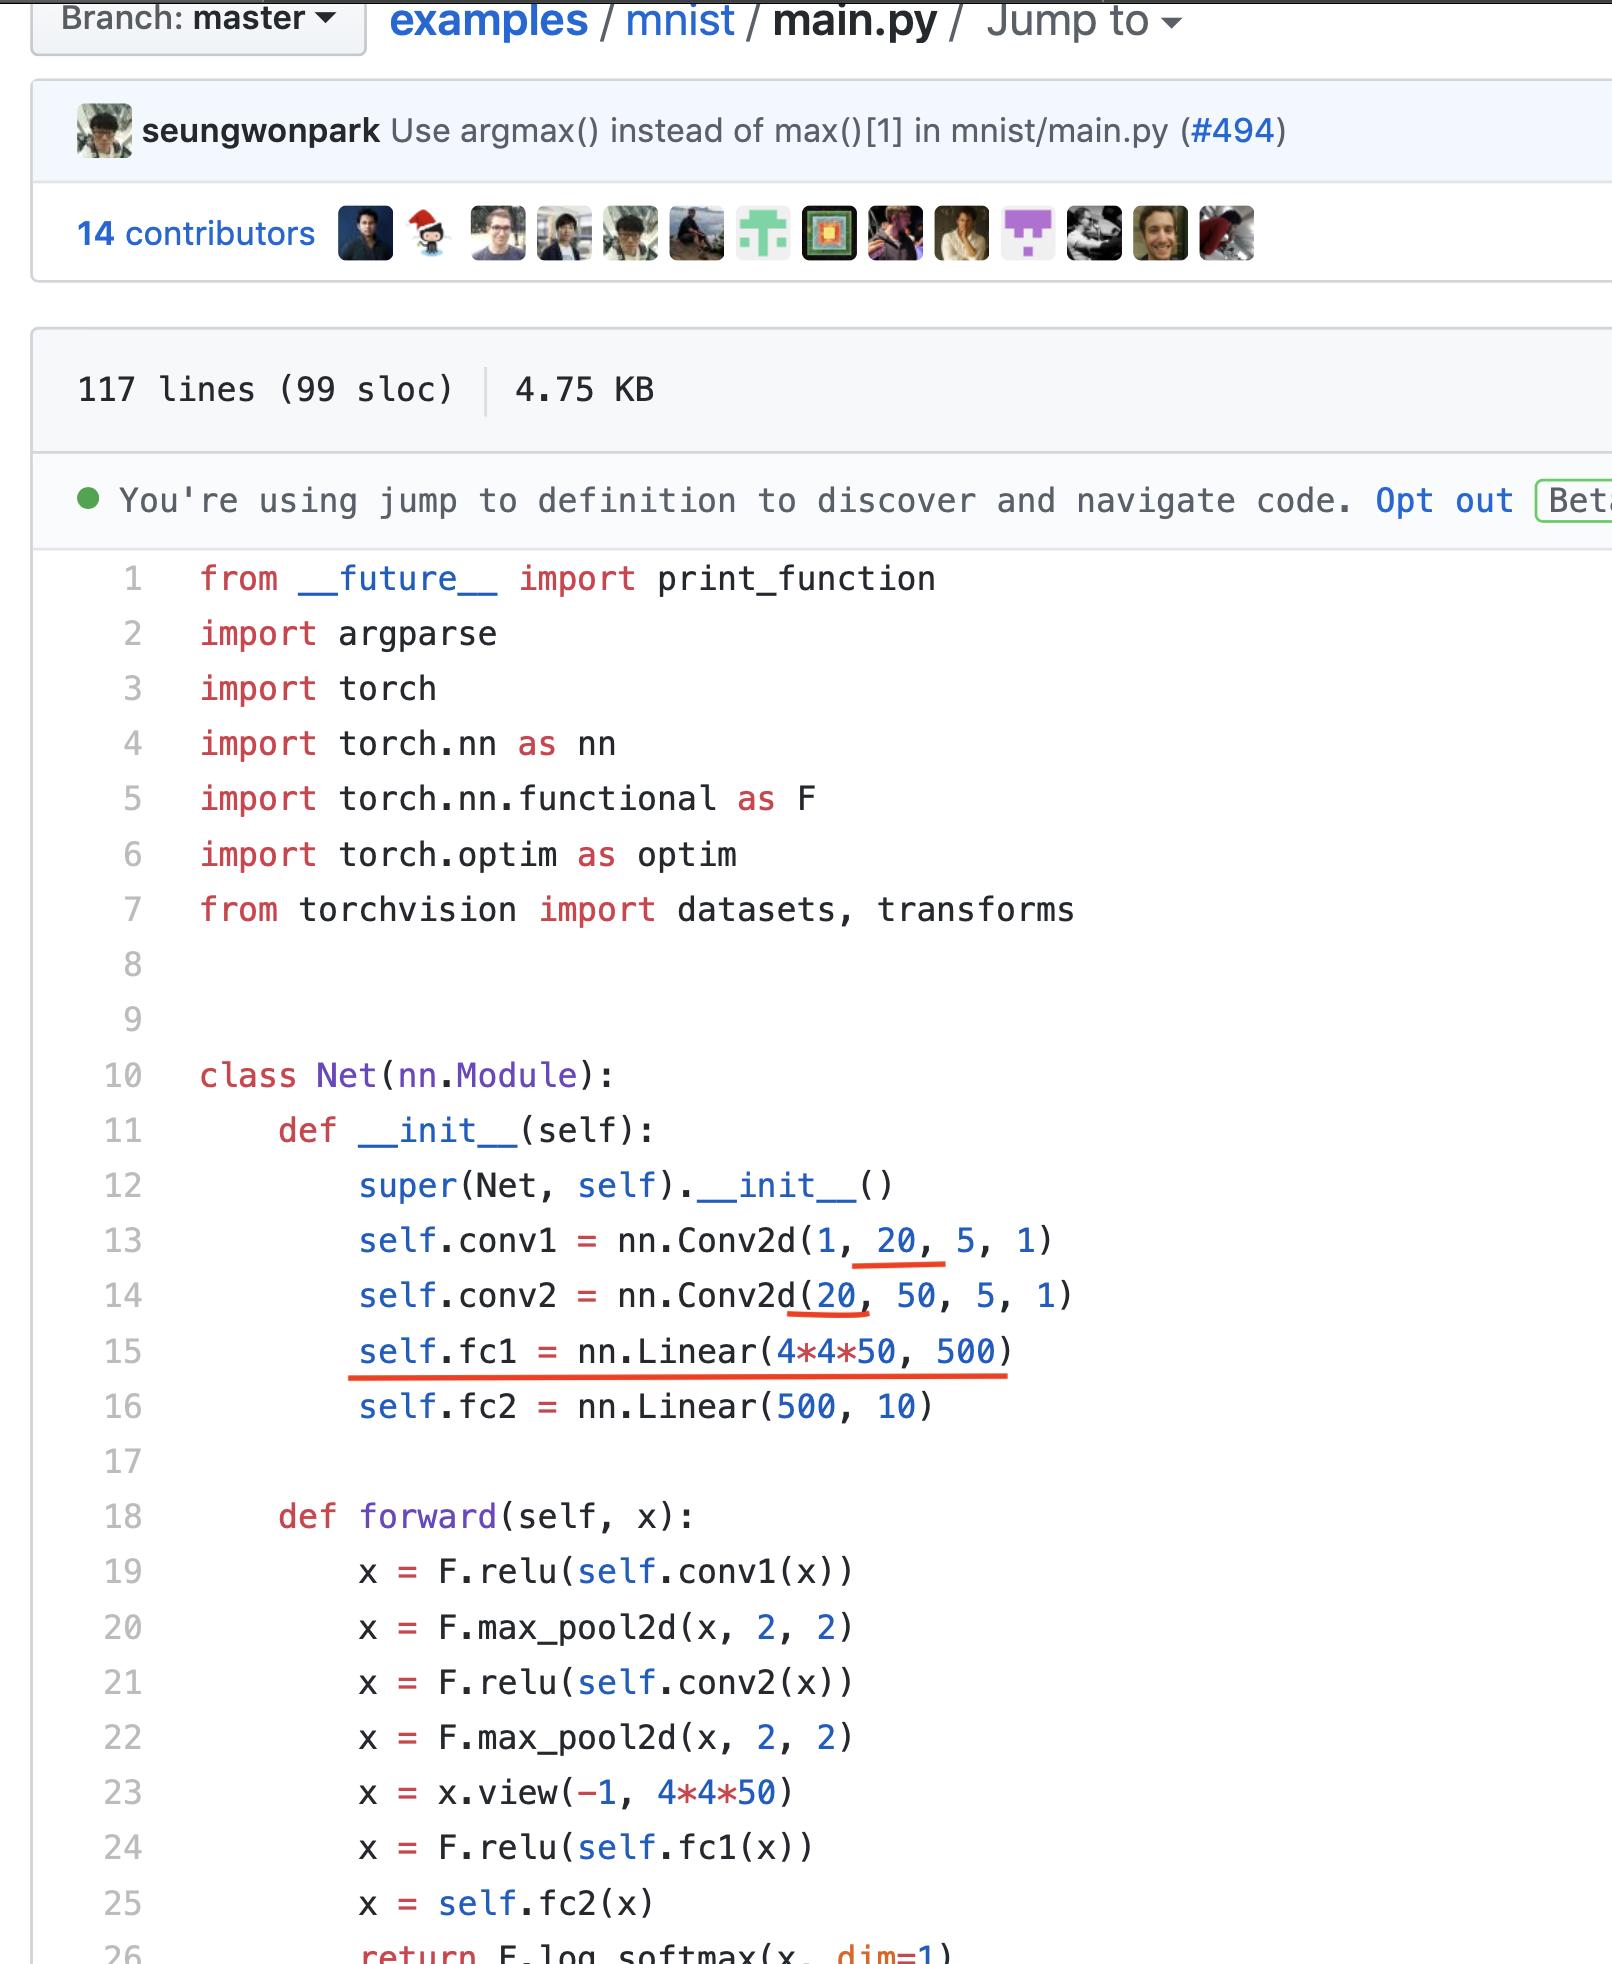Open the mnist breadcrumb link
Screen dimensions: 1612x1964
pos(680,22)
